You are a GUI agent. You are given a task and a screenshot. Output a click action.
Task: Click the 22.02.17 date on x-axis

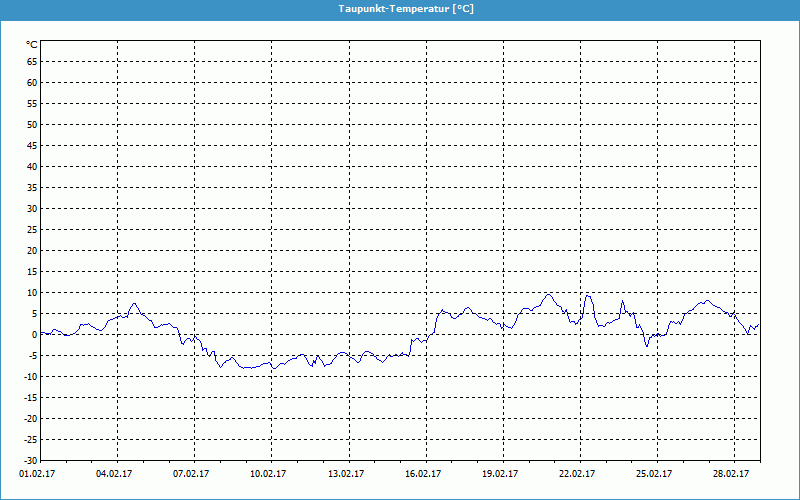click(577, 475)
